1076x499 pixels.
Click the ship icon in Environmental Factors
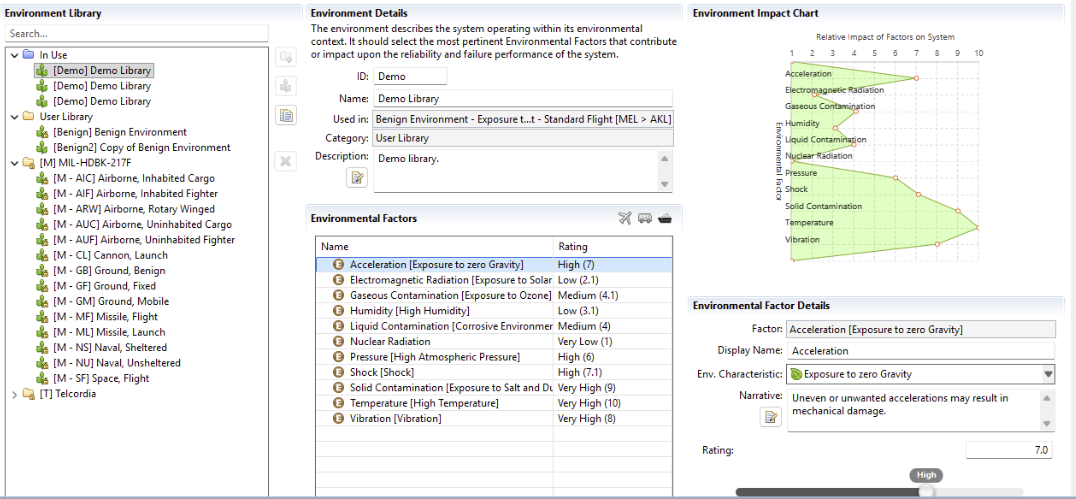[664, 218]
